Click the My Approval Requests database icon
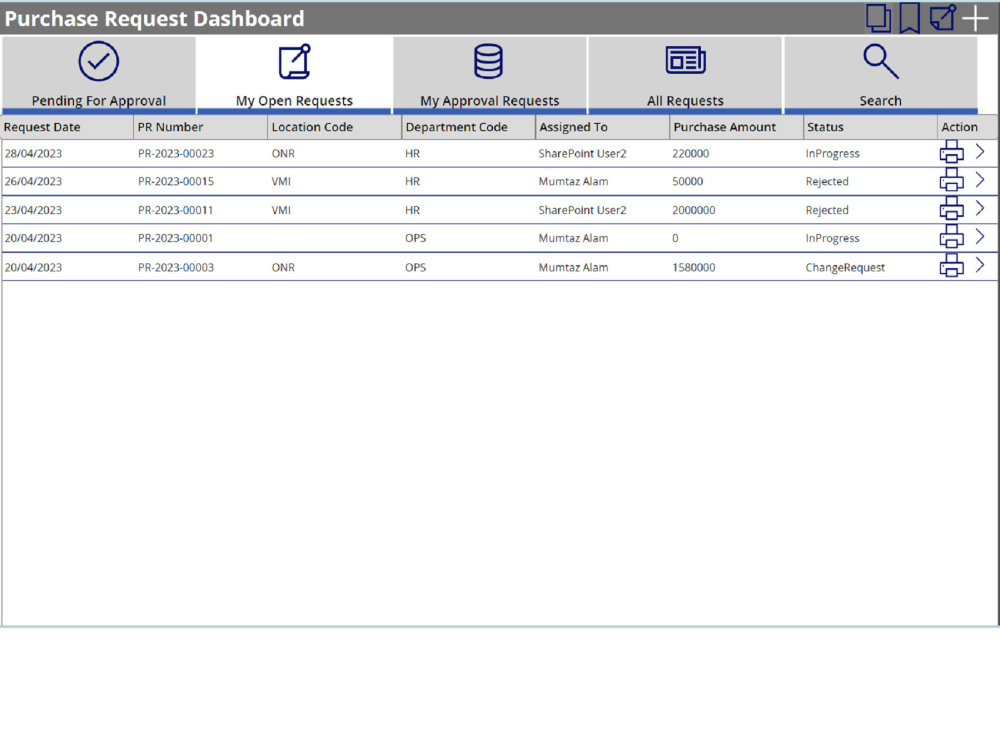This screenshot has width=1000, height=750. (489, 61)
